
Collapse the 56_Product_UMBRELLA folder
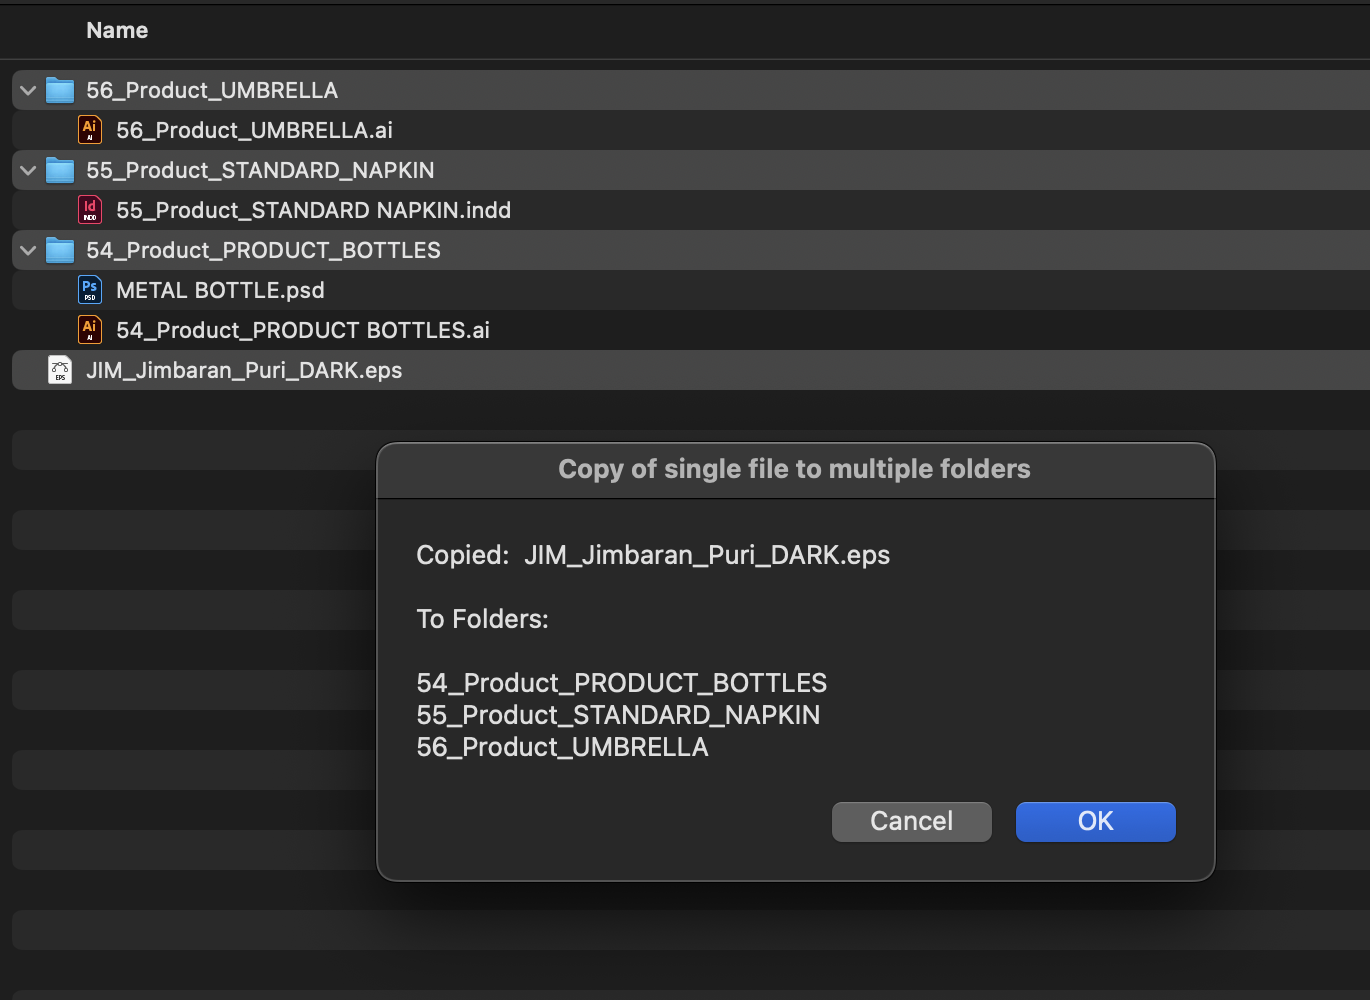(x=28, y=91)
